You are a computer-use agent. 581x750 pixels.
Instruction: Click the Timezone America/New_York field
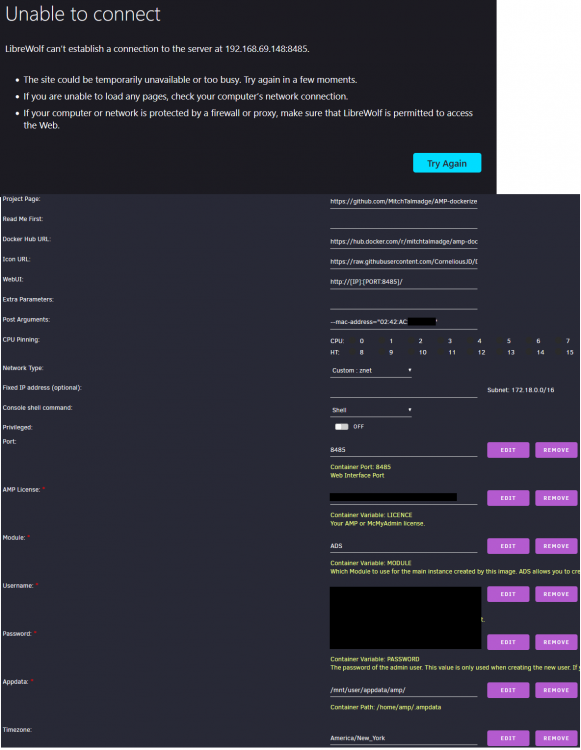click(403, 739)
